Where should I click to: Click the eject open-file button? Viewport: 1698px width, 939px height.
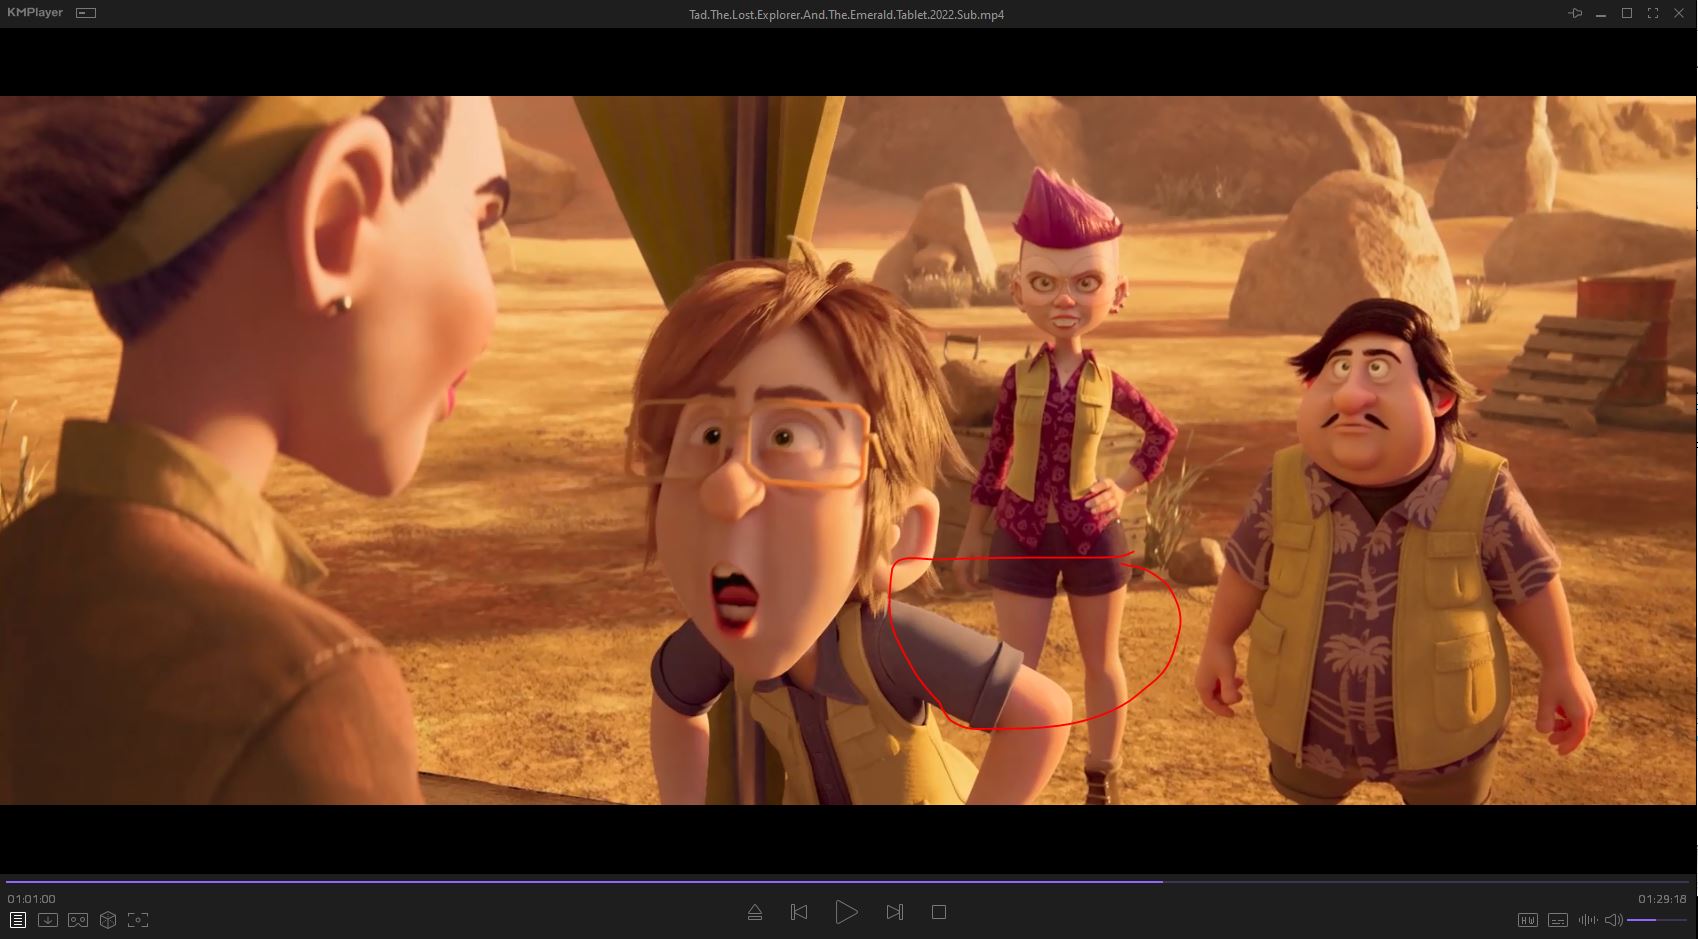[755, 912]
